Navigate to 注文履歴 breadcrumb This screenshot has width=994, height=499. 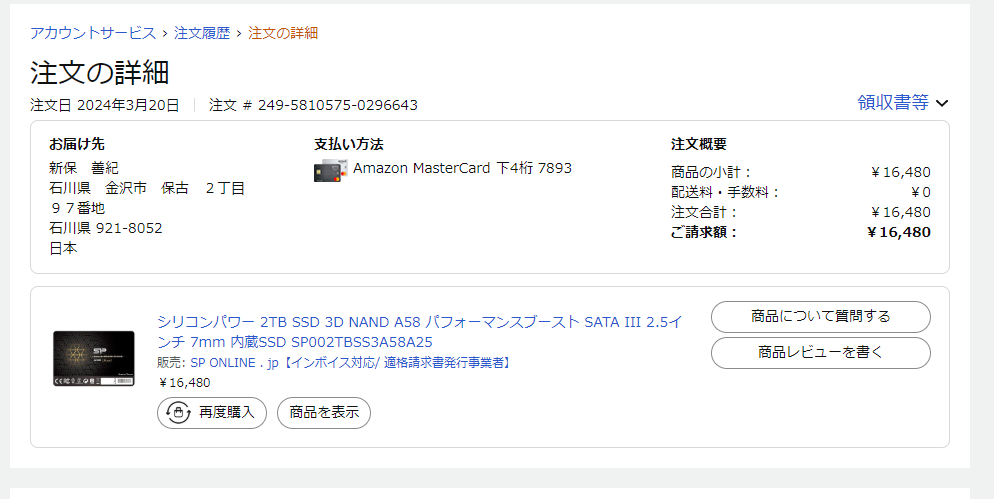coord(202,33)
